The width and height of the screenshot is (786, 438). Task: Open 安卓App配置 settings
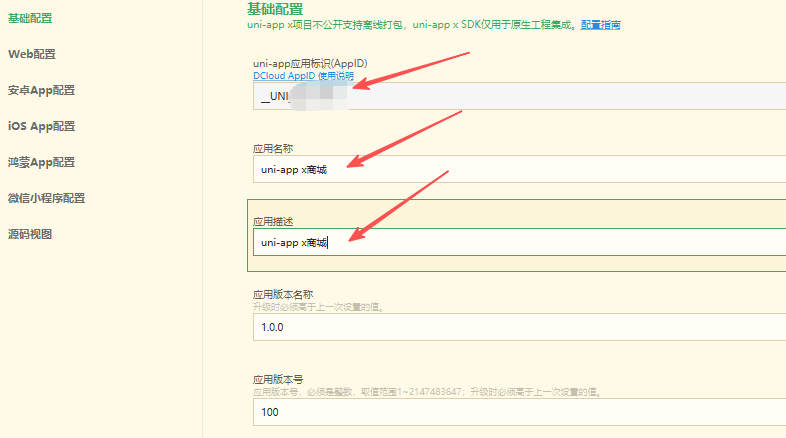tap(41, 90)
